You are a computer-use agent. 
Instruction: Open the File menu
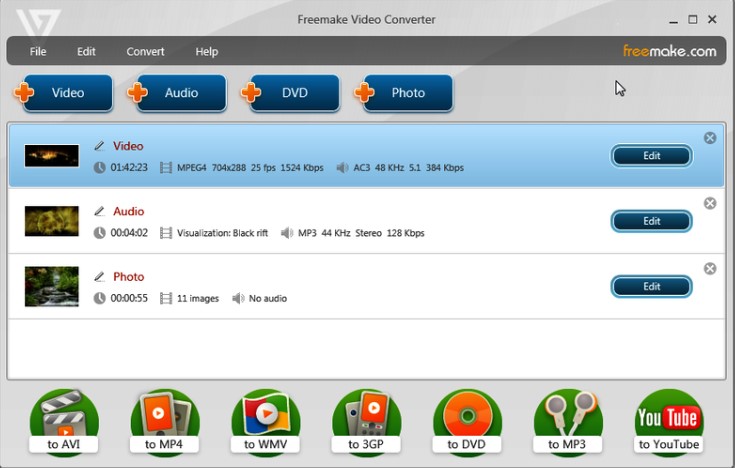pos(38,52)
